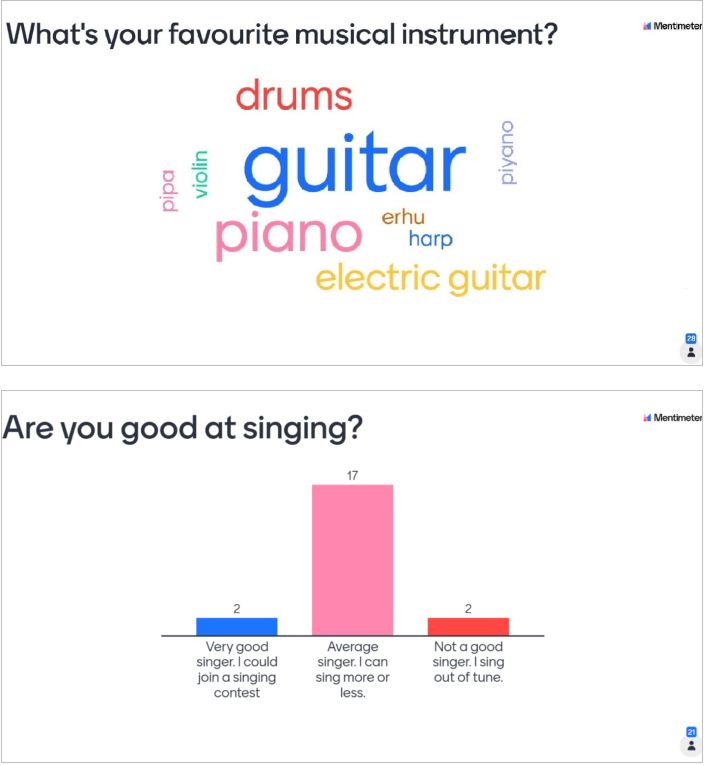This screenshot has height=765, width=704.
Task: Click the red Not a good singer bar
Action: [468, 626]
